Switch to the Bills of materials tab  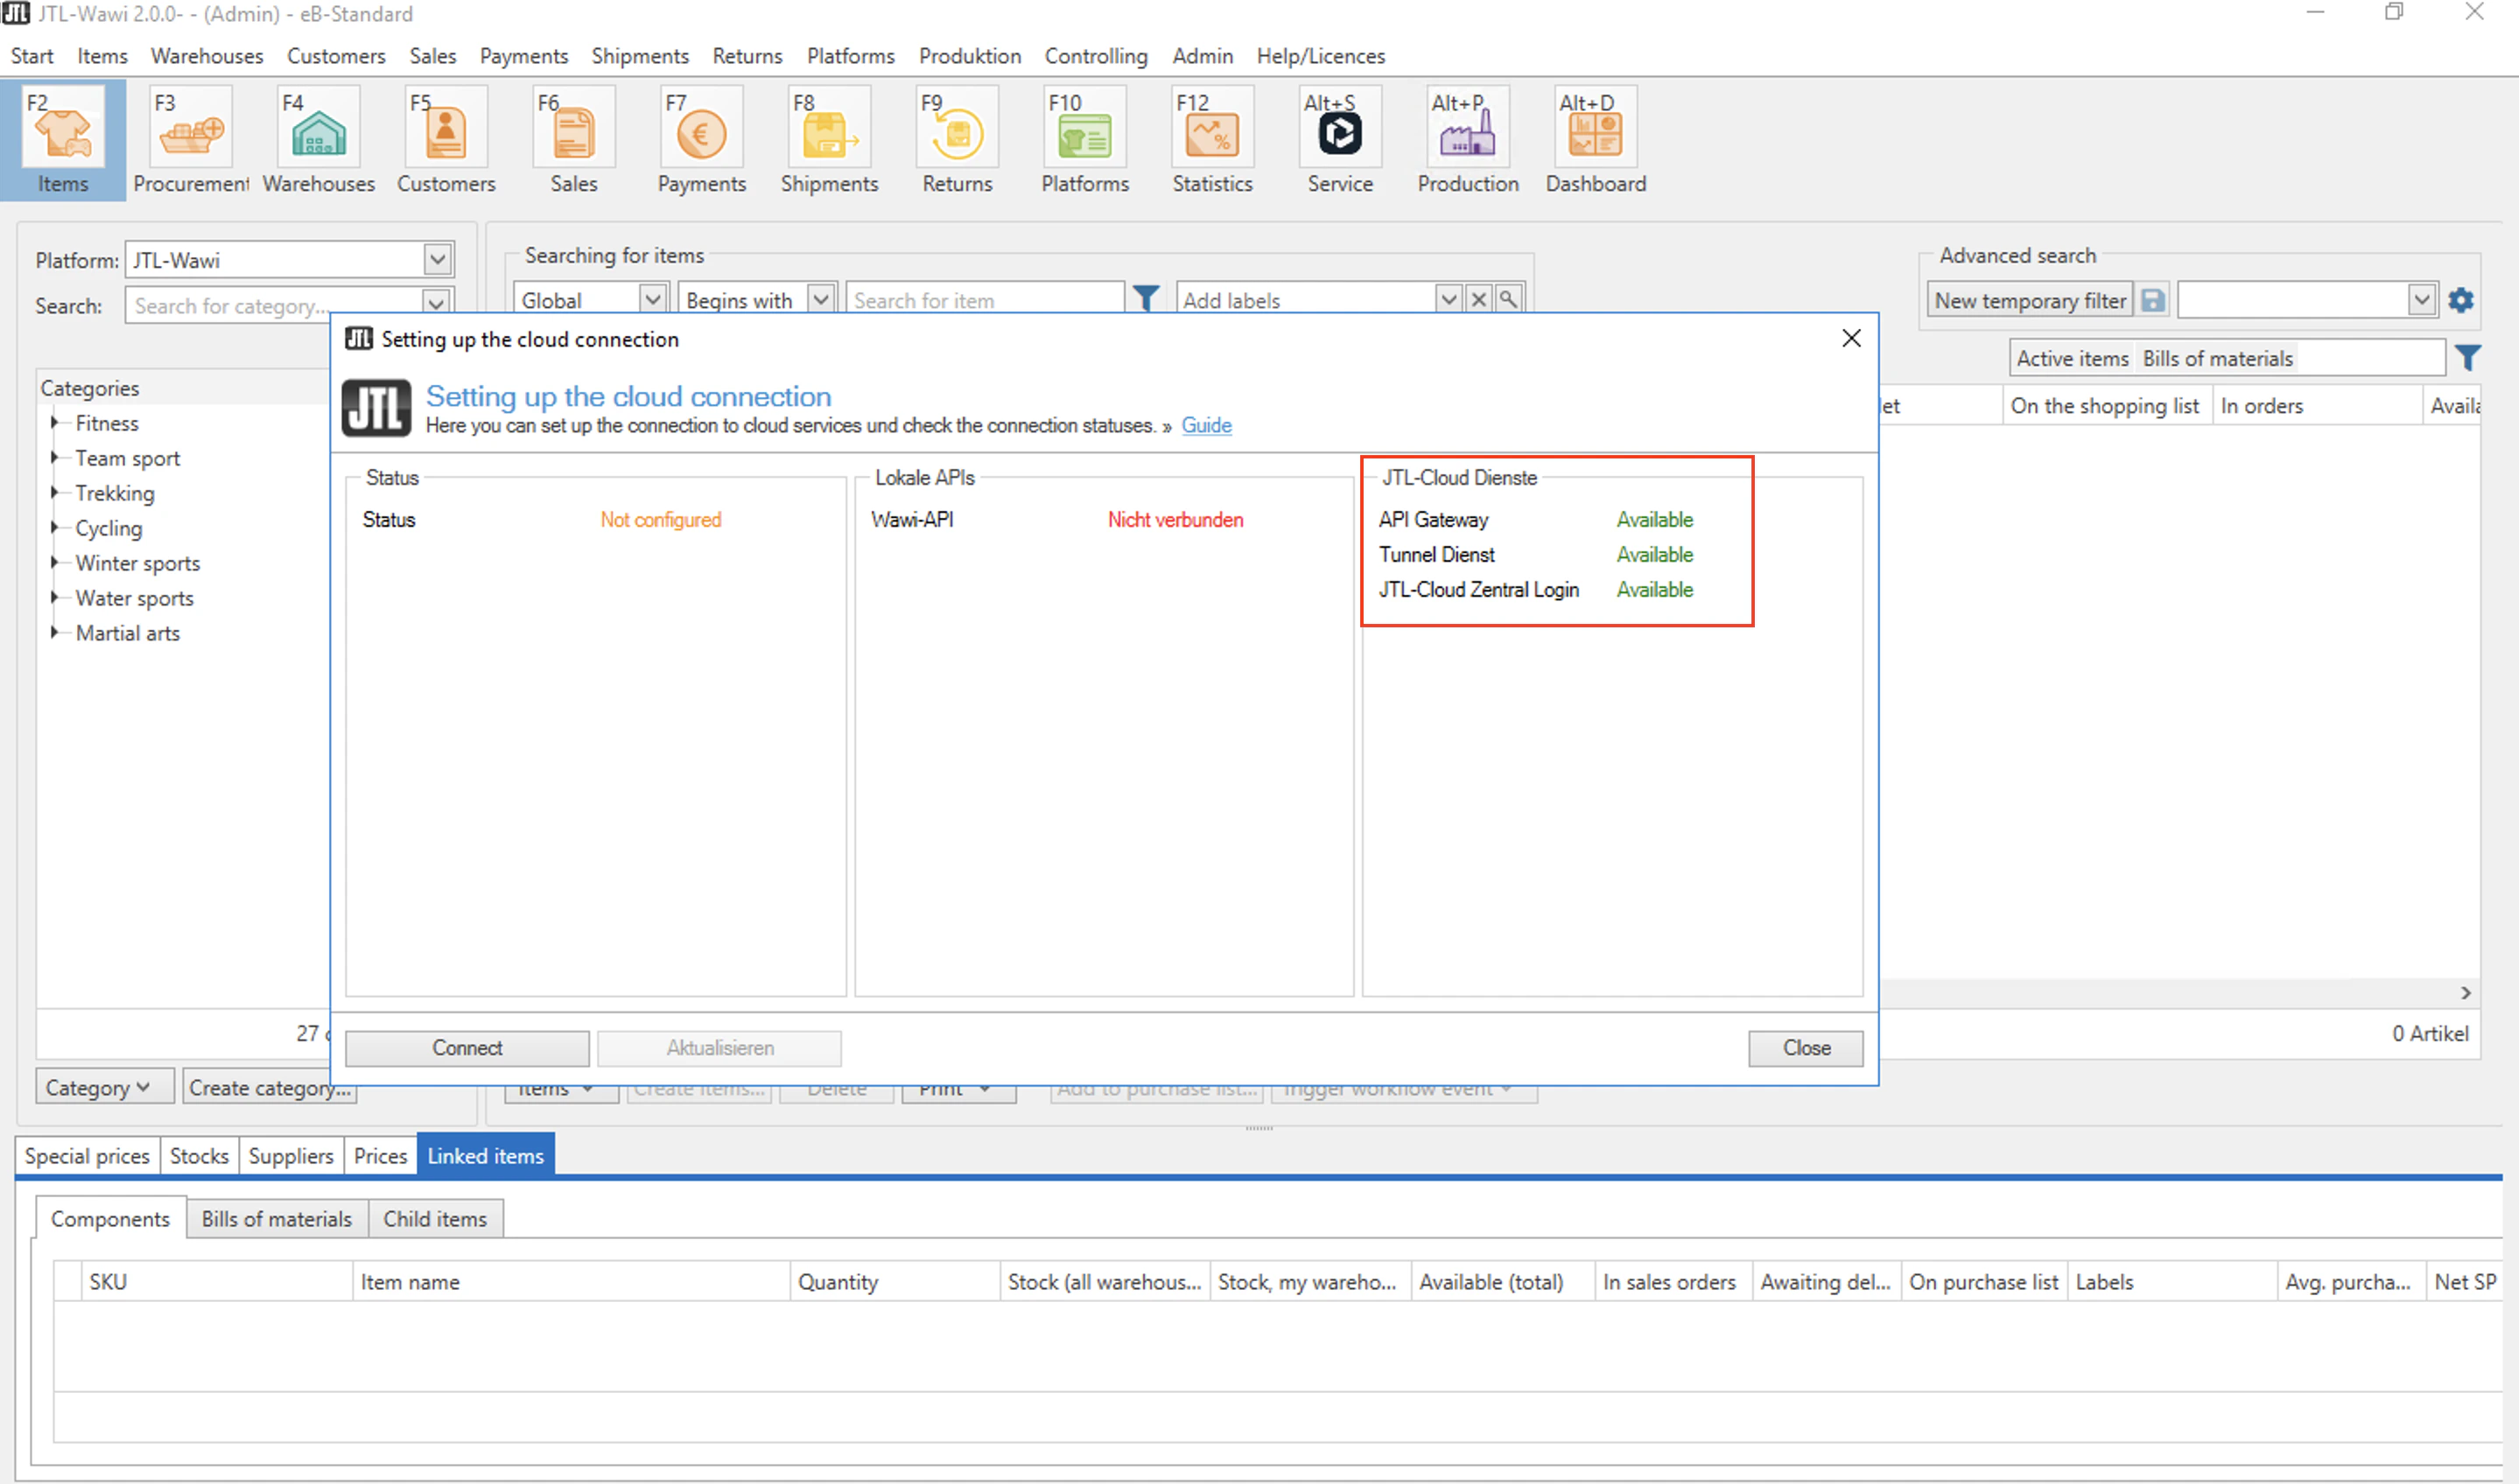pyautogui.click(x=276, y=1218)
